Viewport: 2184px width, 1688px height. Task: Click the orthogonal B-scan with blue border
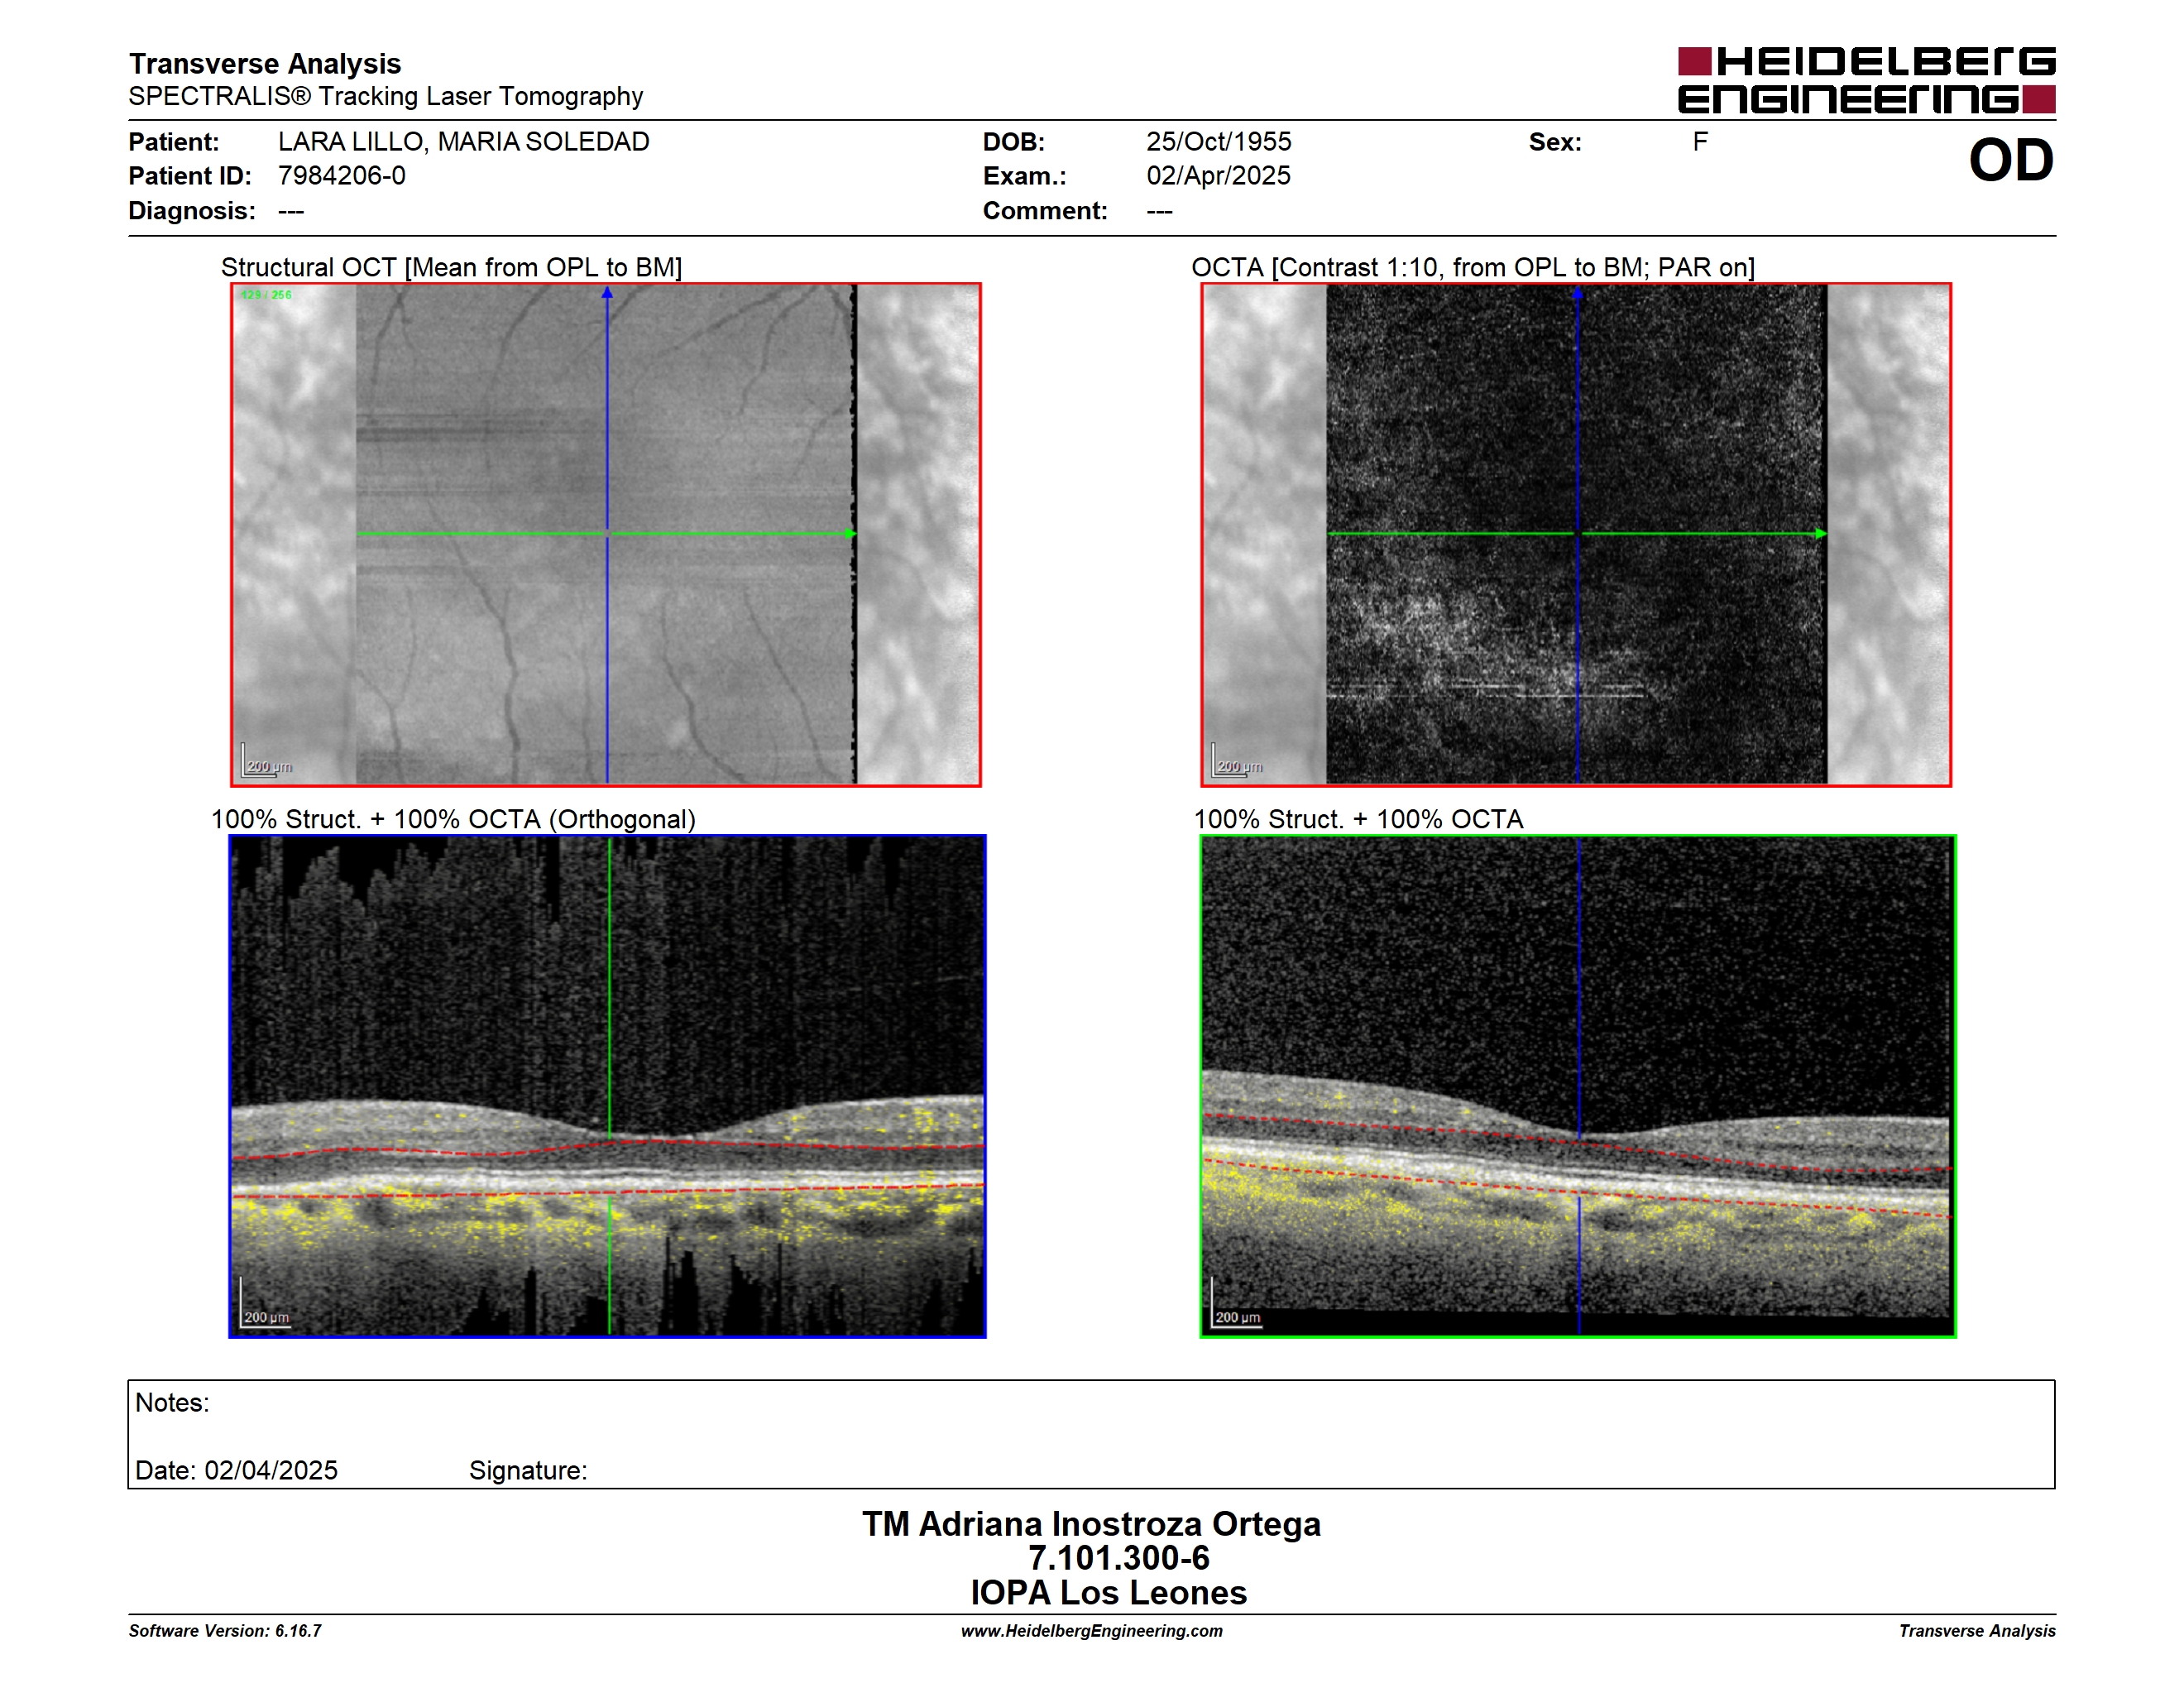607,1086
